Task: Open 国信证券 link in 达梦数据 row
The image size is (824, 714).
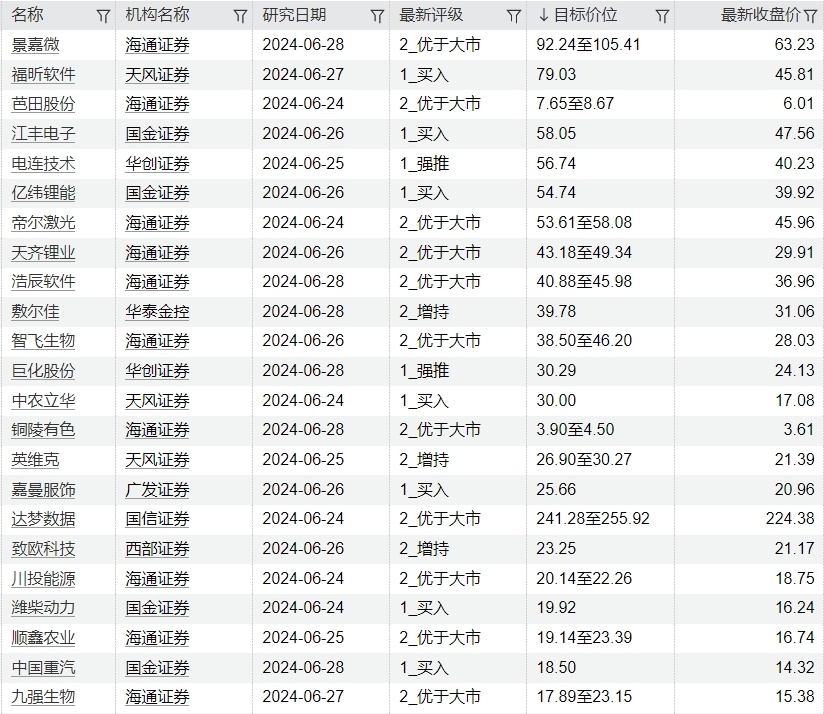Action: pos(157,519)
